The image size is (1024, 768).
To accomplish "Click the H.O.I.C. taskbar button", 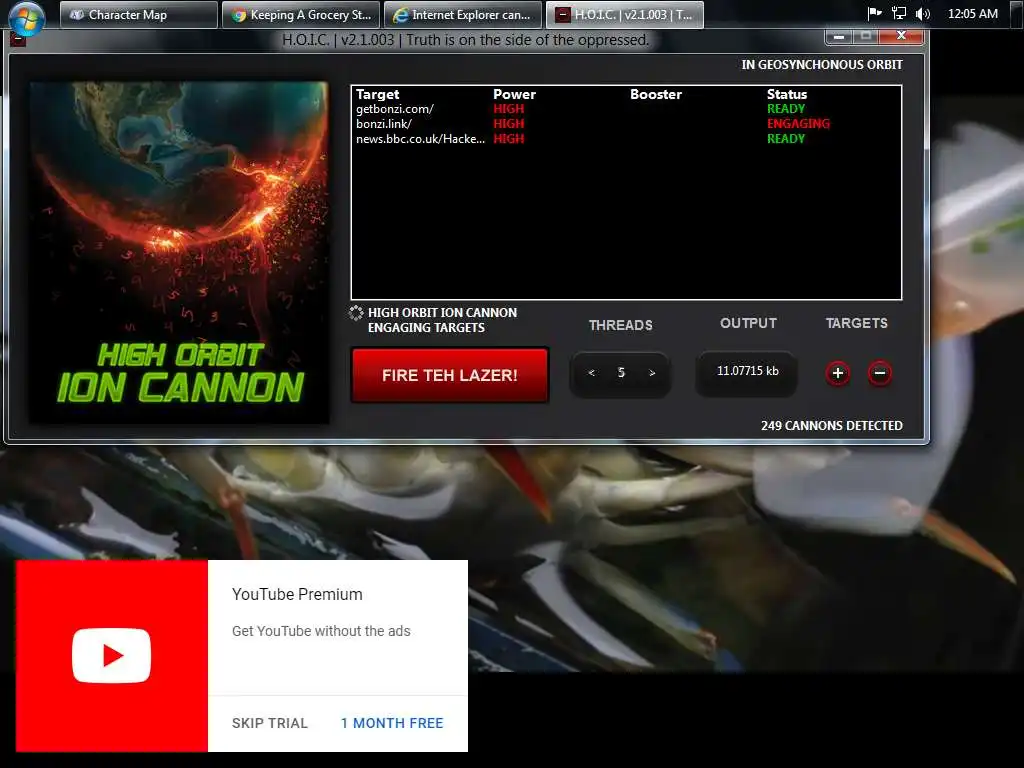I will pyautogui.click(x=624, y=14).
